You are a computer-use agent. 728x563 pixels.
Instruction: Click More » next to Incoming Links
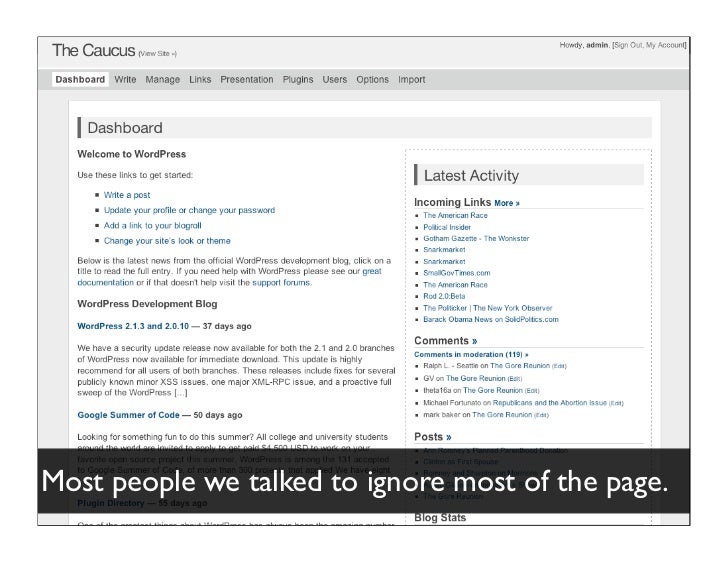click(507, 203)
